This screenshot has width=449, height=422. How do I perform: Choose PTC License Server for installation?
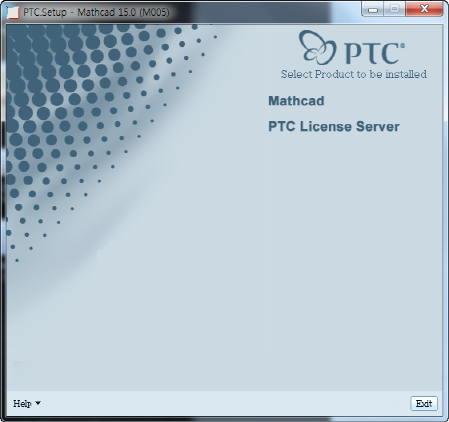(x=334, y=127)
